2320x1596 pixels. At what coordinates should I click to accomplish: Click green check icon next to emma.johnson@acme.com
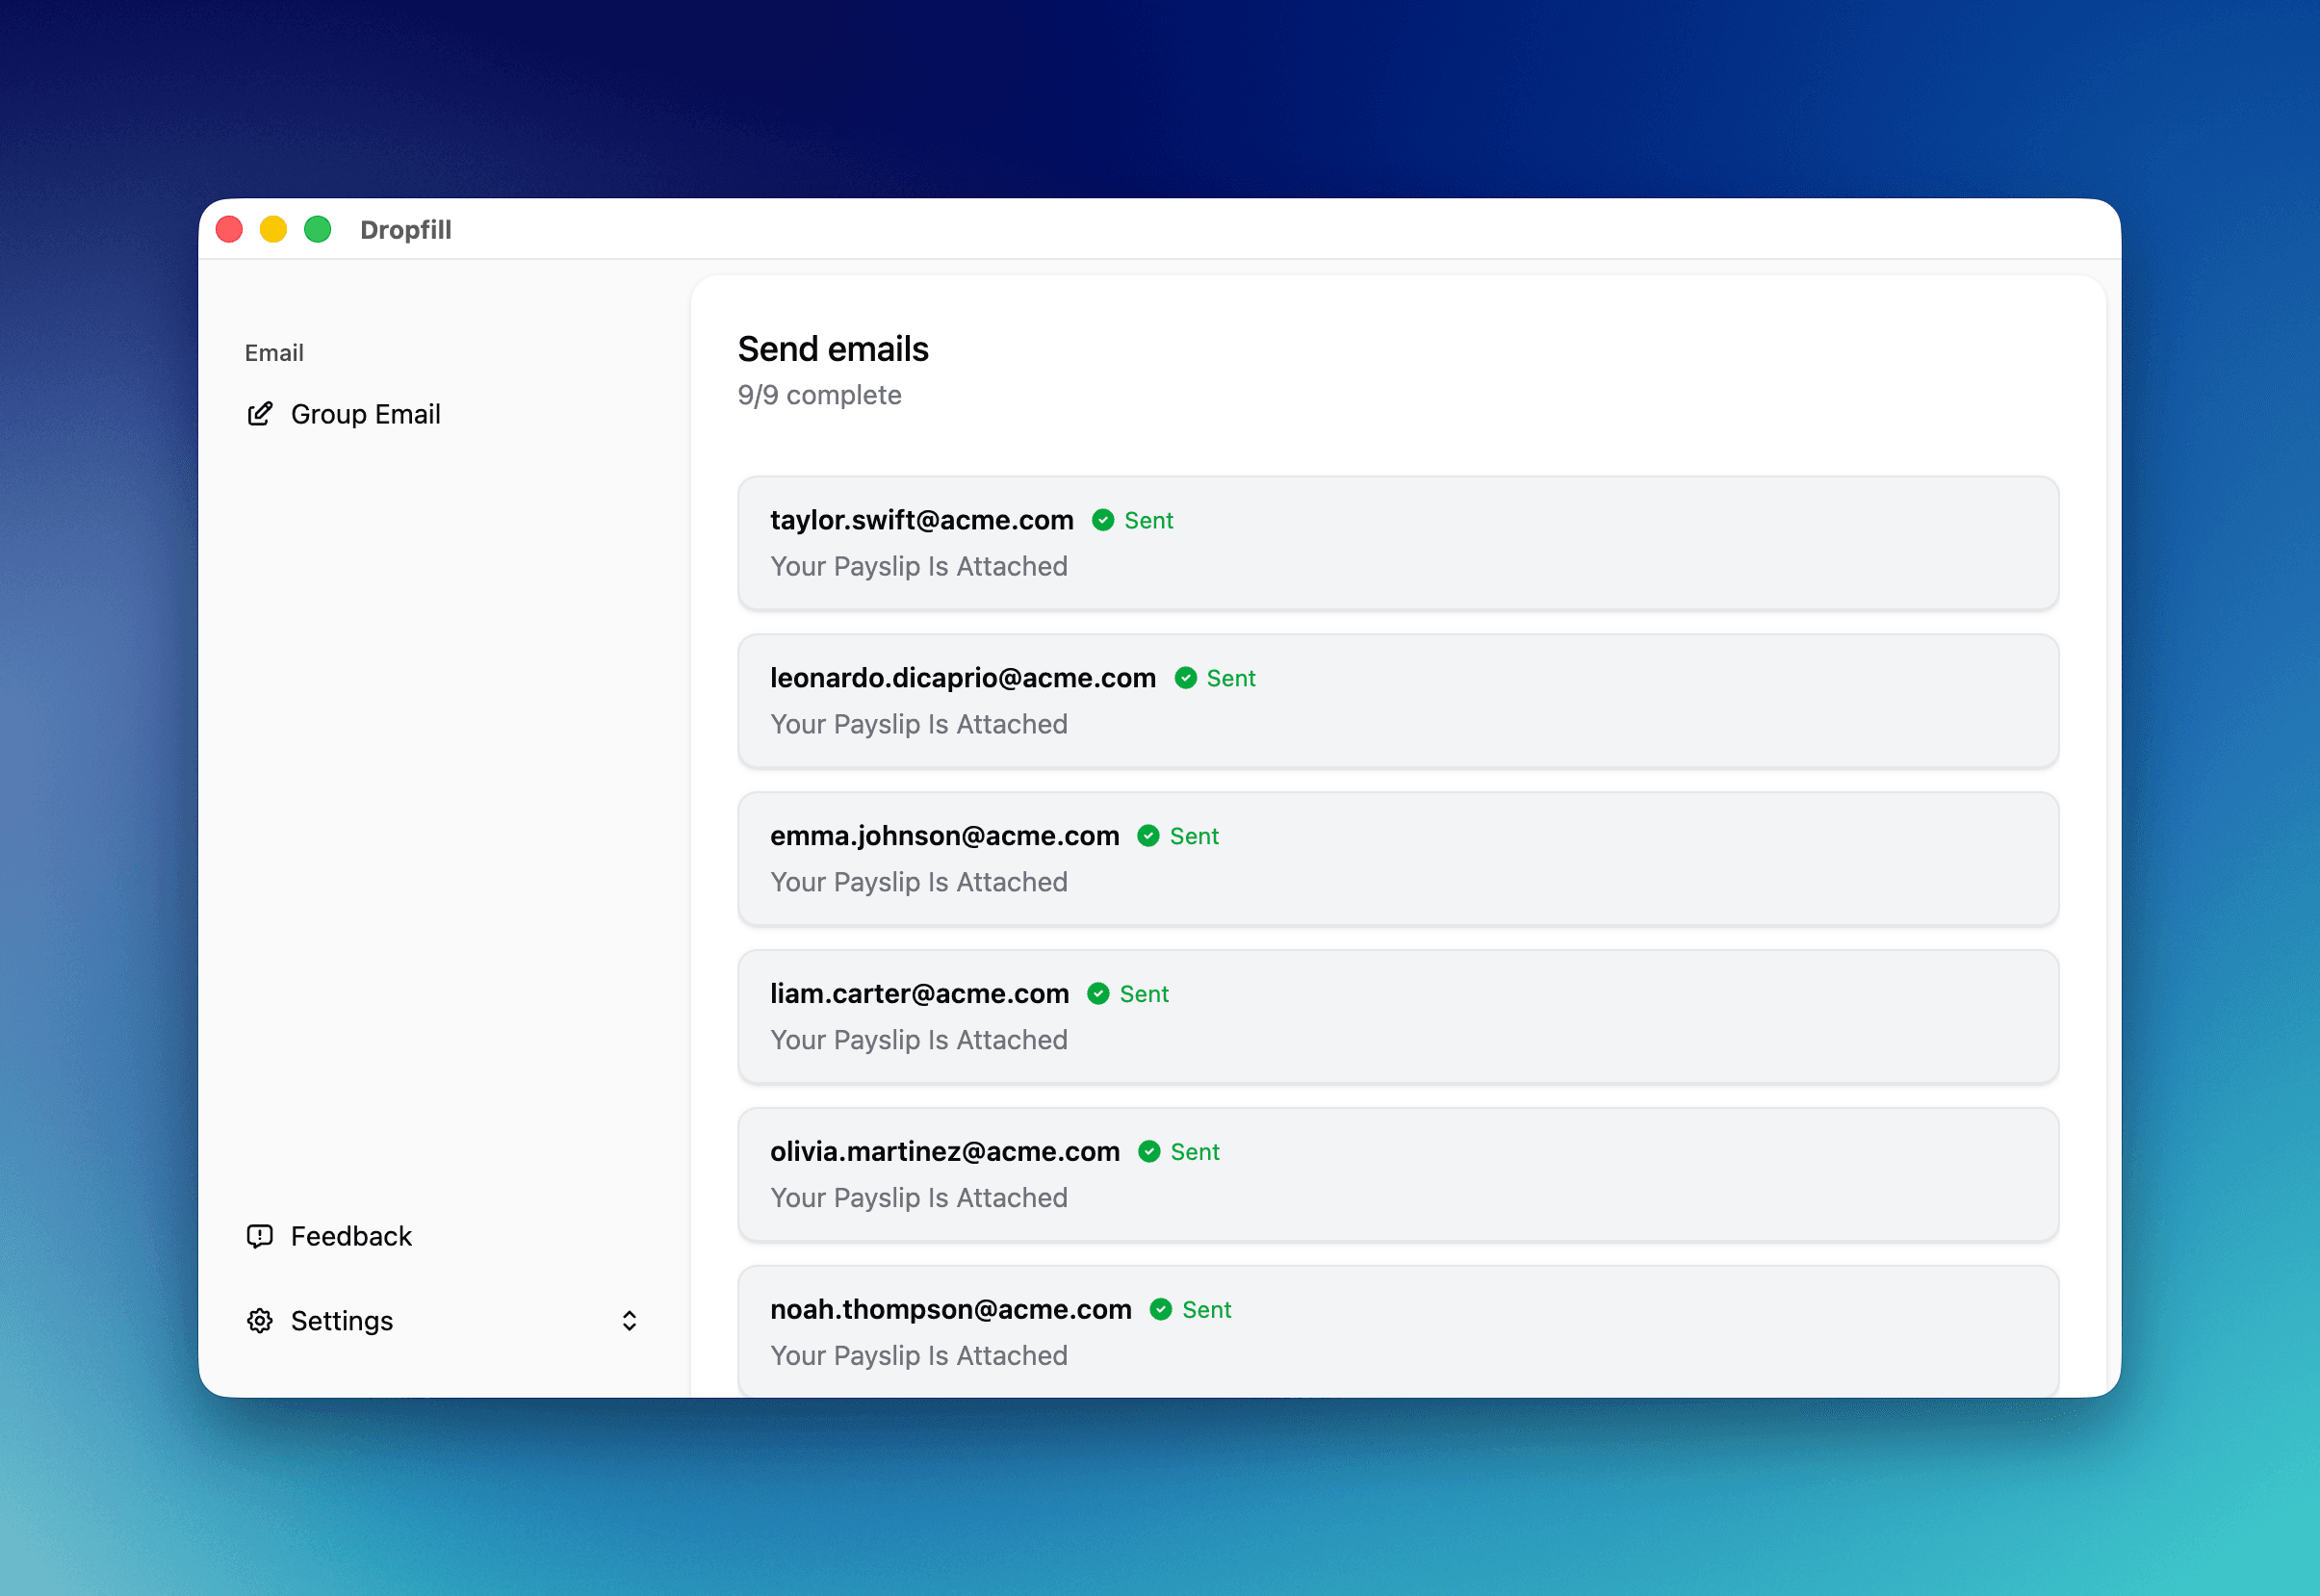click(x=1148, y=836)
